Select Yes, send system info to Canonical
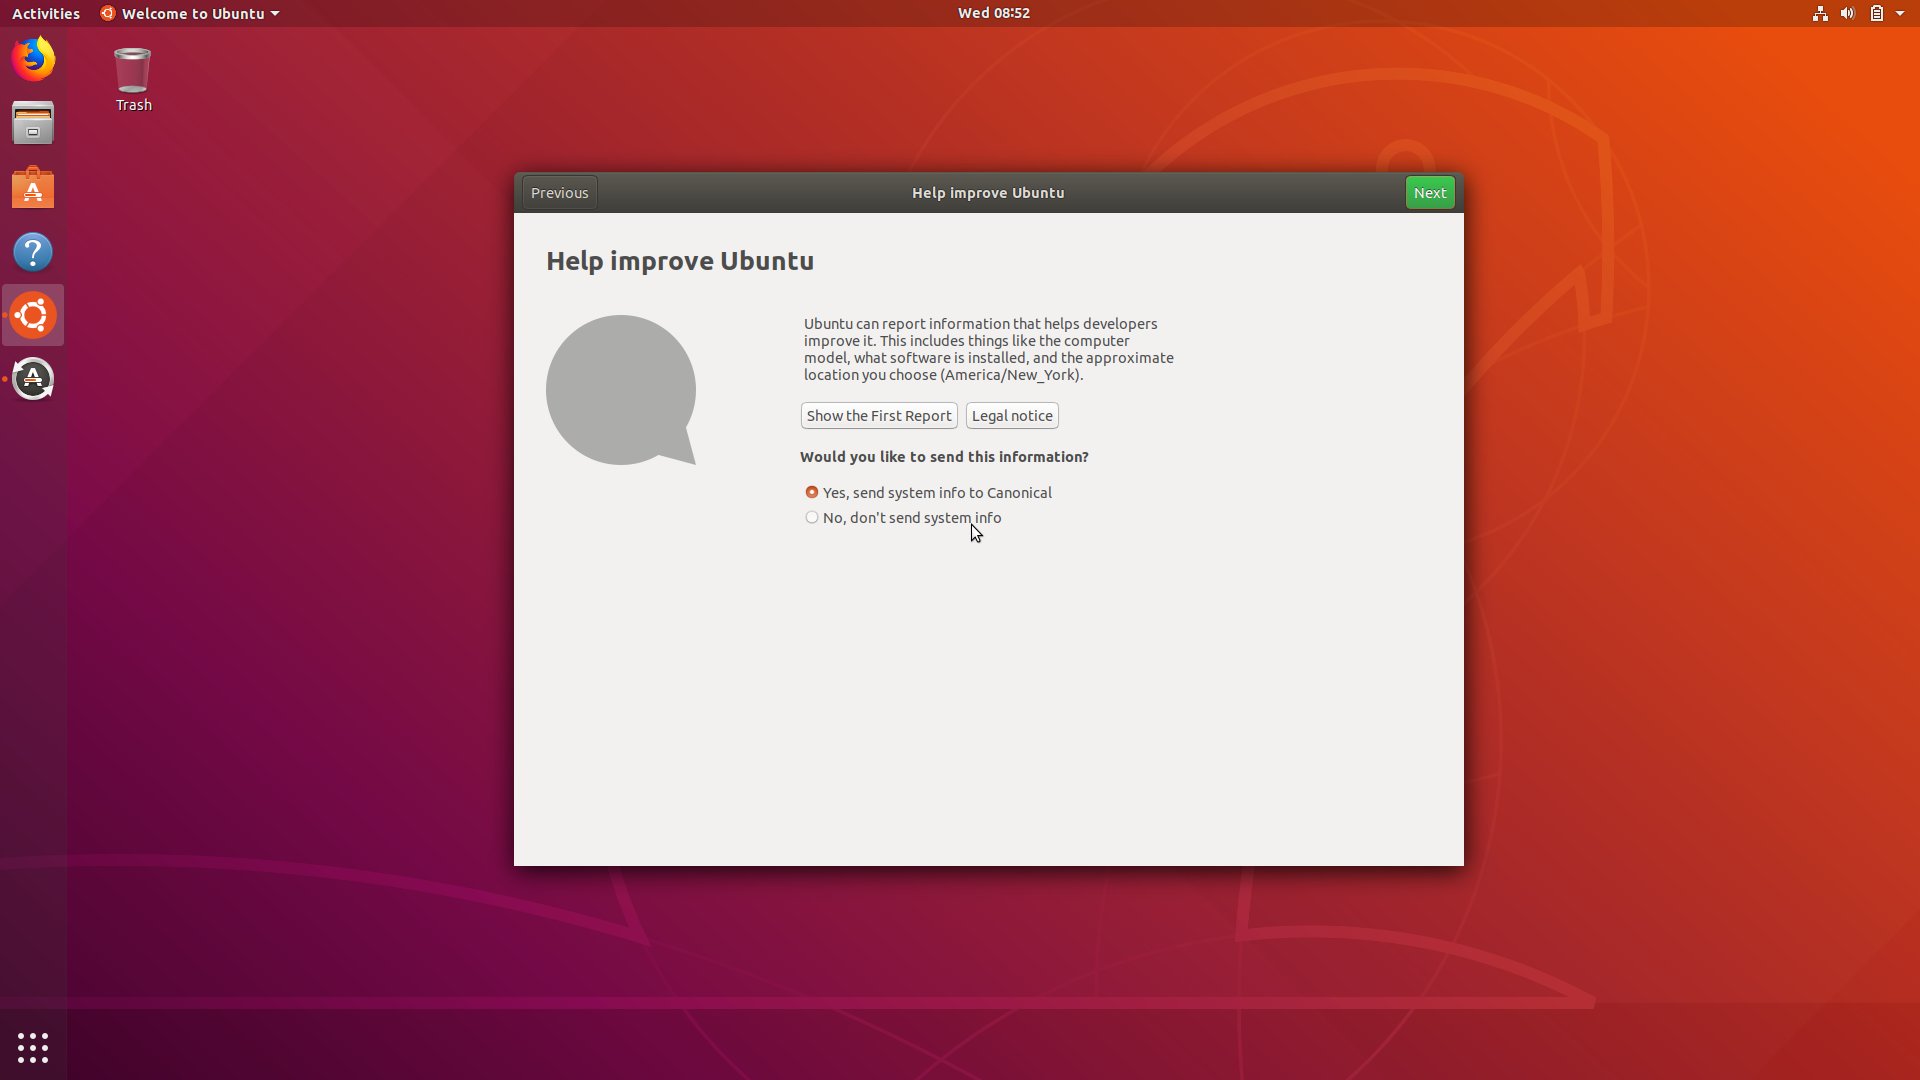The width and height of the screenshot is (1920, 1080). click(x=812, y=492)
